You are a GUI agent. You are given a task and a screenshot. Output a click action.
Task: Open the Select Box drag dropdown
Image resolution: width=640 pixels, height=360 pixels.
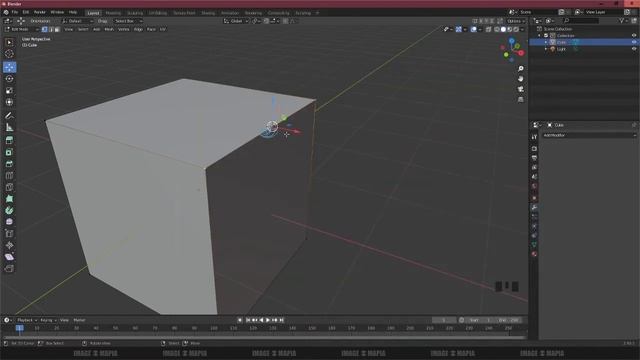[x=127, y=21]
